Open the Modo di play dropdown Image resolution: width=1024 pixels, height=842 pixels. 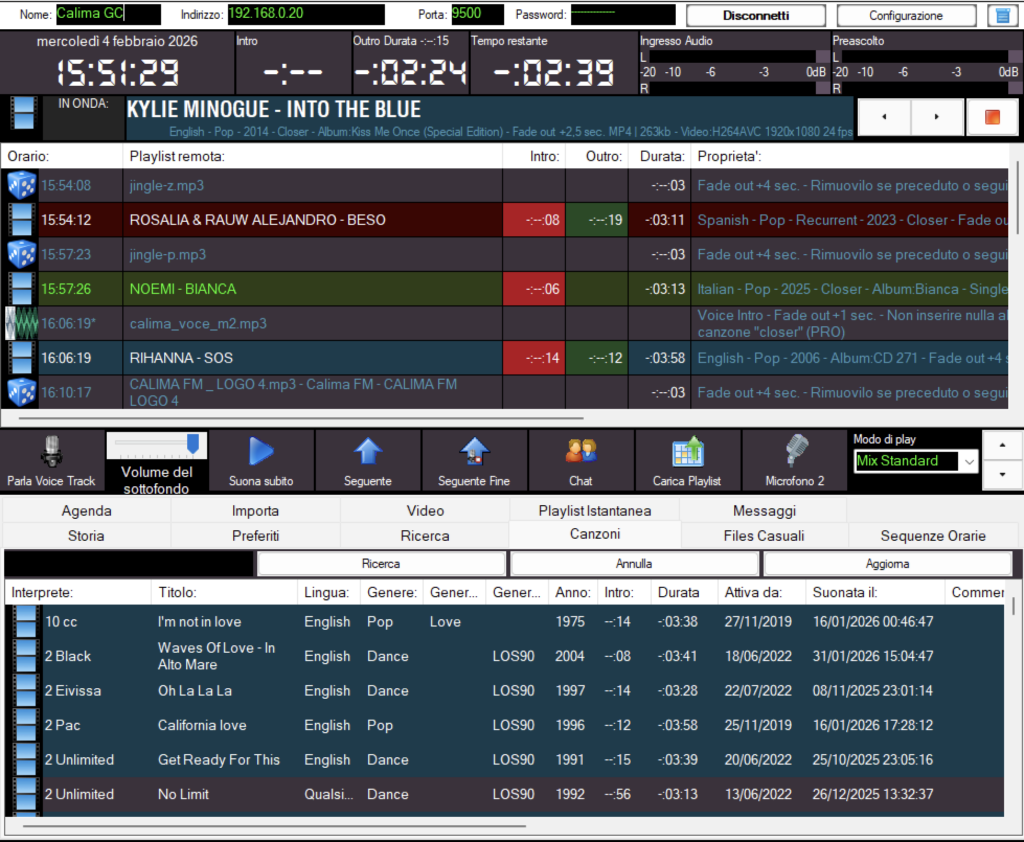[968, 461]
